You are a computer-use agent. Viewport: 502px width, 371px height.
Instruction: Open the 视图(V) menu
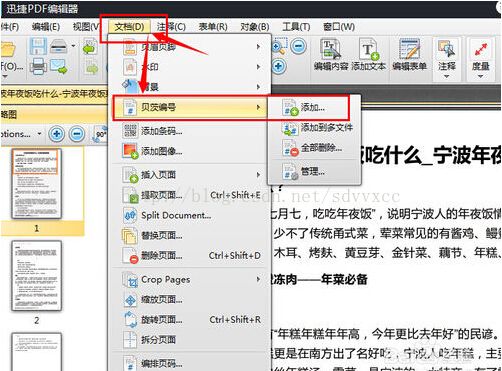pos(86,27)
